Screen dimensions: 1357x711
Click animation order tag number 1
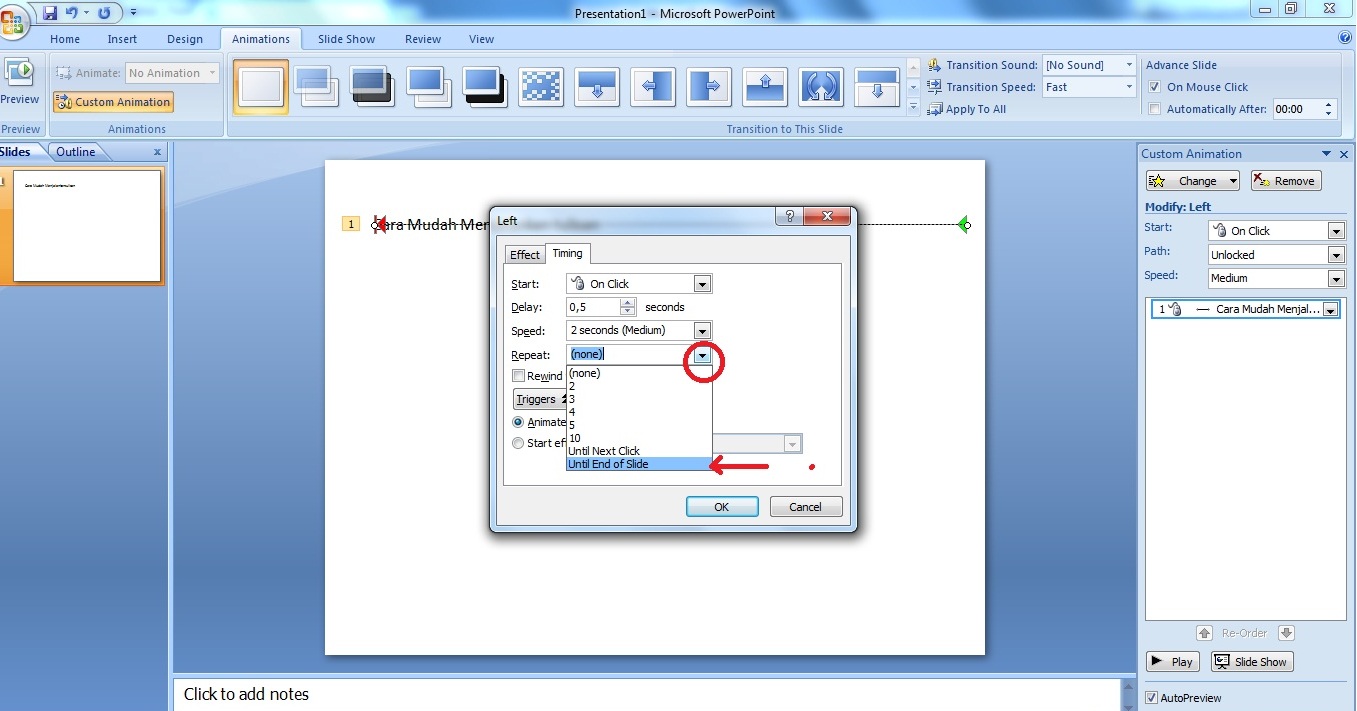pyautogui.click(x=351, y=224)
